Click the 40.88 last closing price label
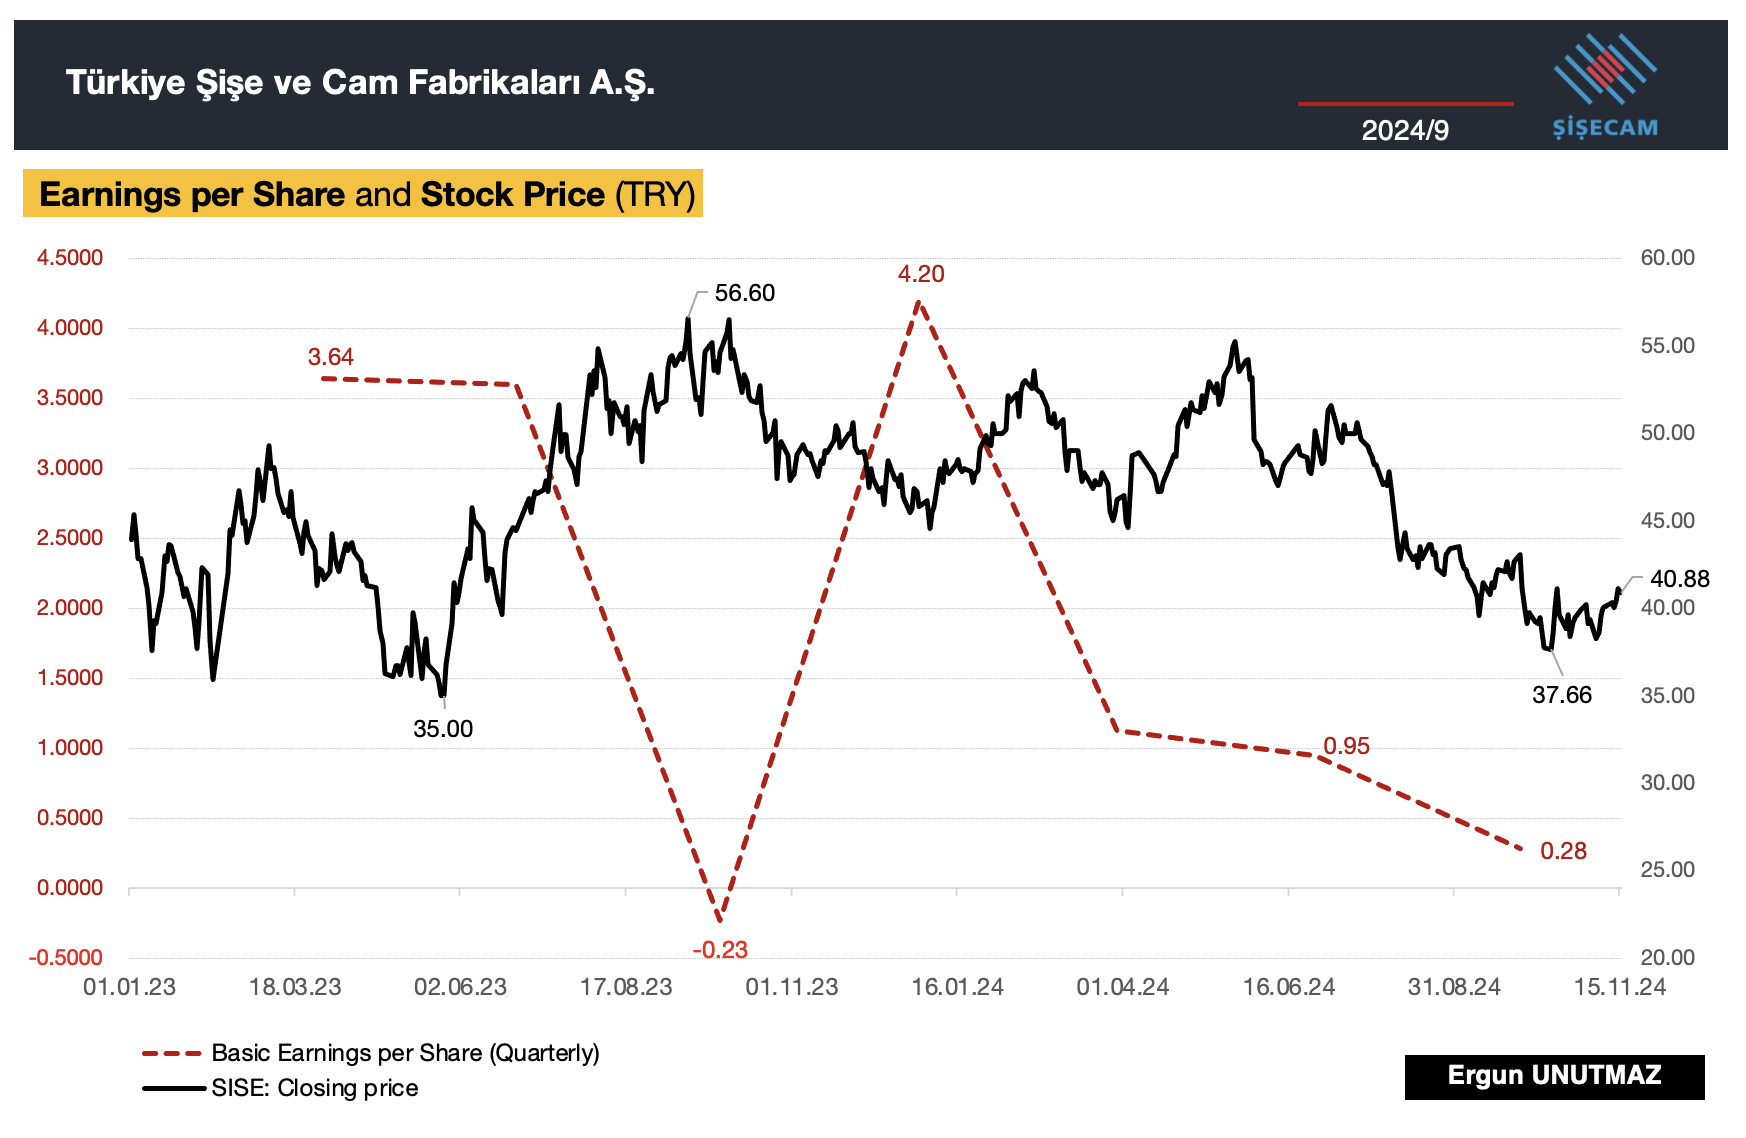The width and height of the screenshot is (1746, 1138). click(1680, 579)
